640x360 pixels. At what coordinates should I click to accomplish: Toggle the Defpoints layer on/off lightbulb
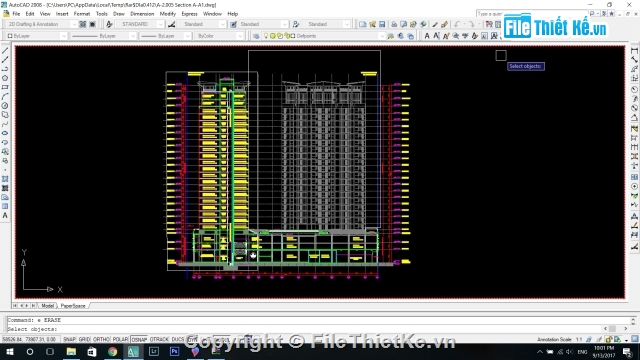[266, 36]
